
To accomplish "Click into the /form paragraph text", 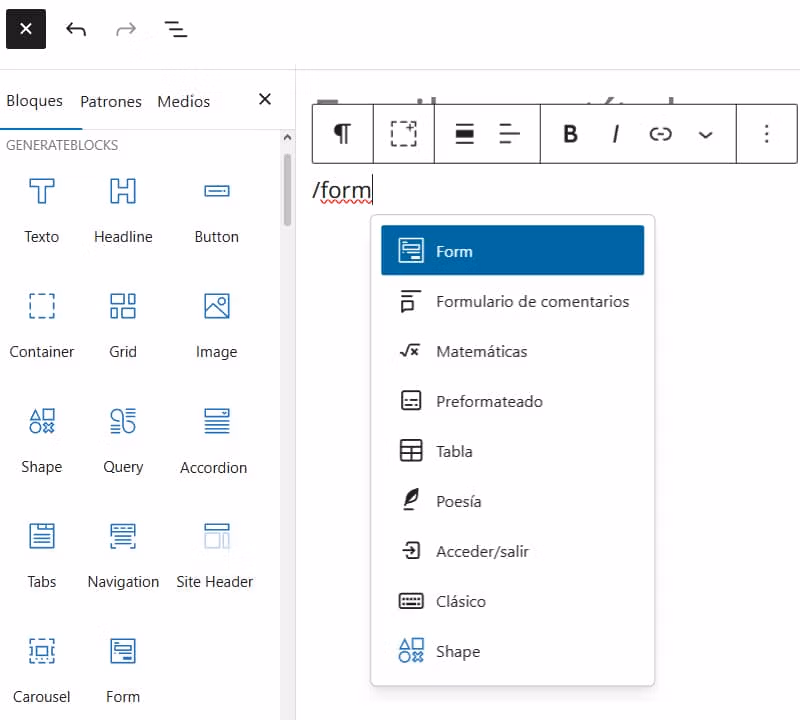I will 342,190.
